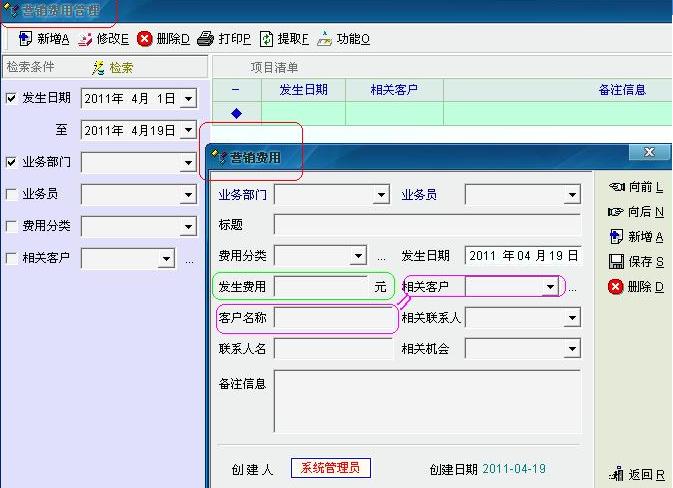673x488 pixels.
Task: Toggle the 业务员 filter checkbox
Action: 11,194
